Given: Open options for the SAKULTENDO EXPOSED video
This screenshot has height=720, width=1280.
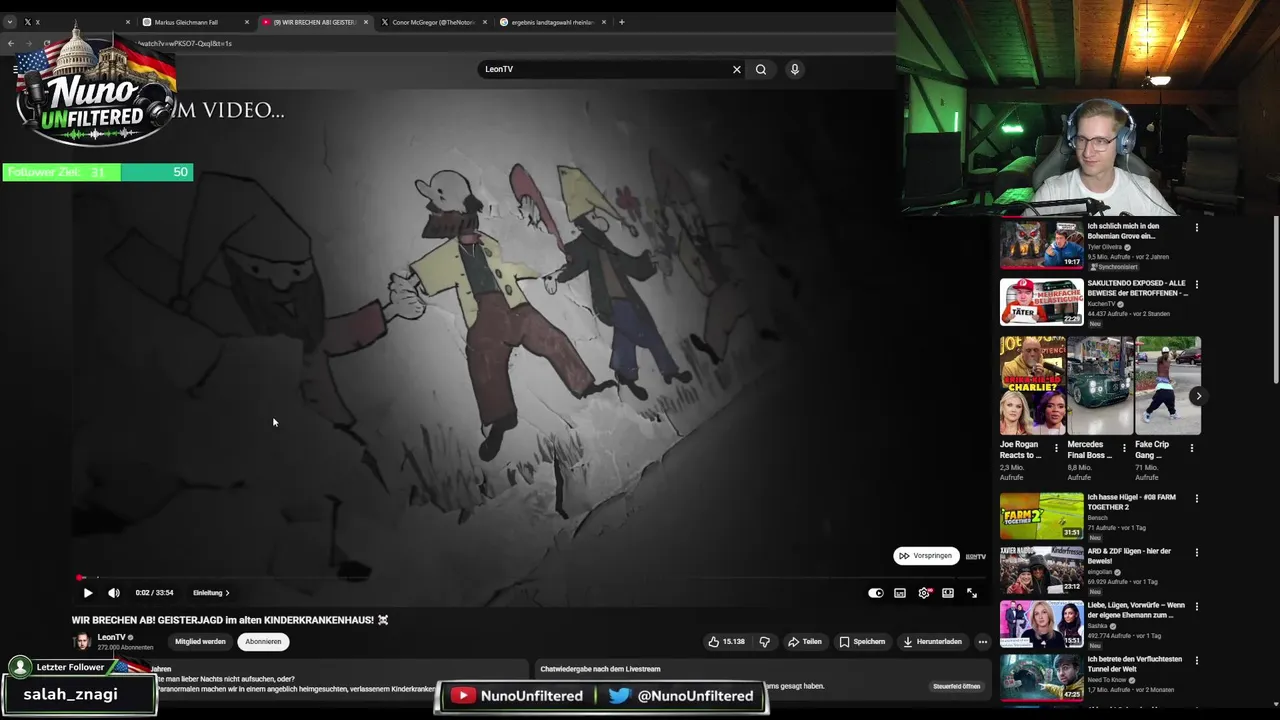Looking at the screenshot, I should pyautogui.click(x=1196, y=285).
